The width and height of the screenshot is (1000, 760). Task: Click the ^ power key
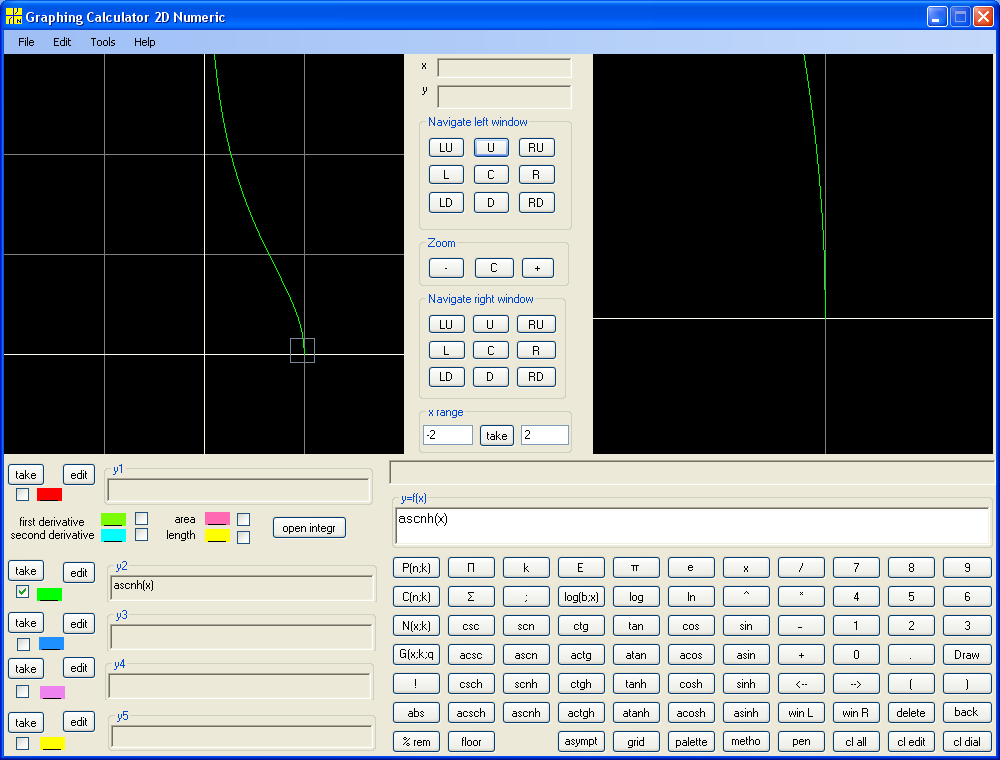click(x=746, y=597)
